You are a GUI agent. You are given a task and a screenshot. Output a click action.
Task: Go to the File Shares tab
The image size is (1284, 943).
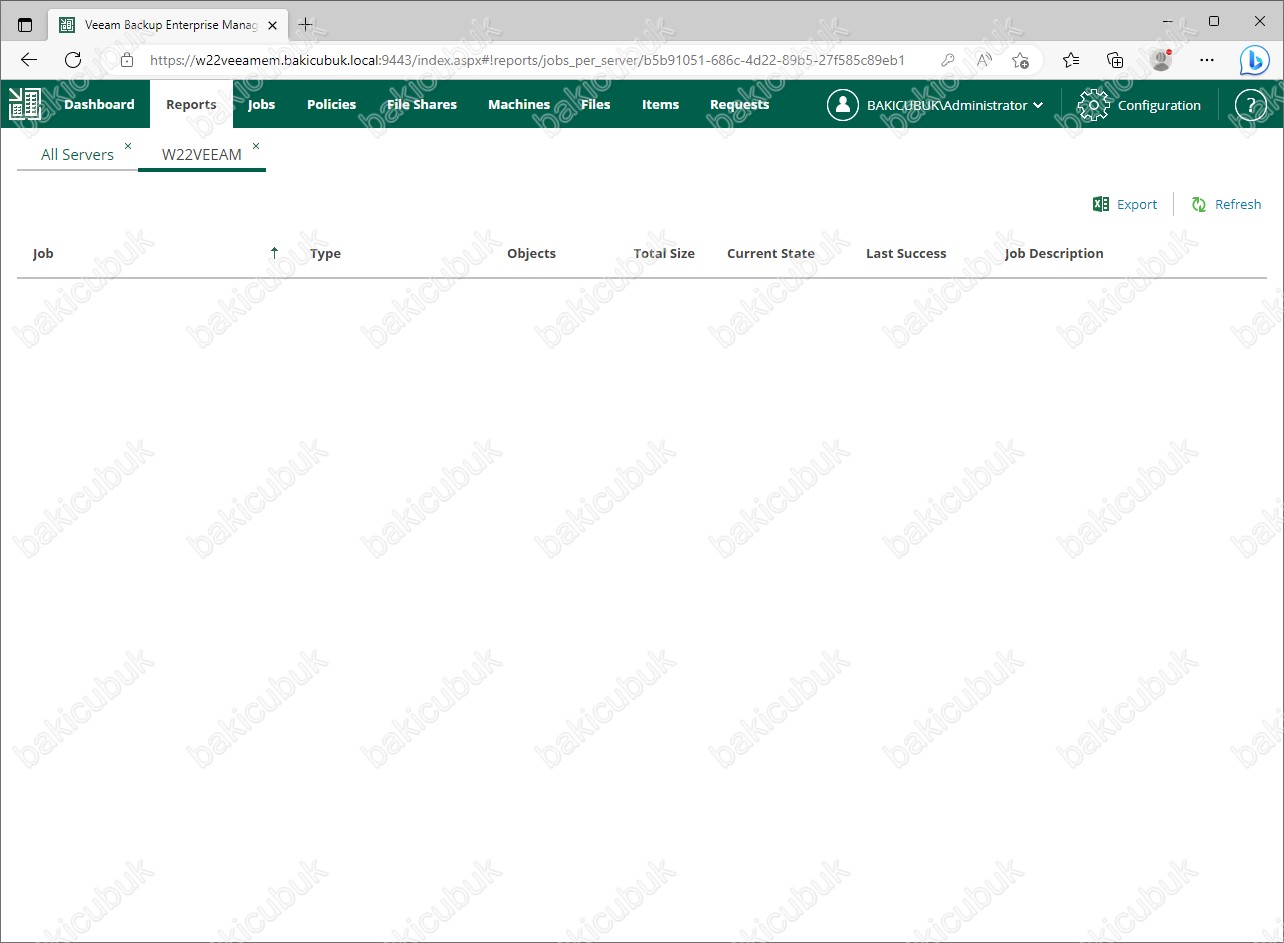[422, 104]
